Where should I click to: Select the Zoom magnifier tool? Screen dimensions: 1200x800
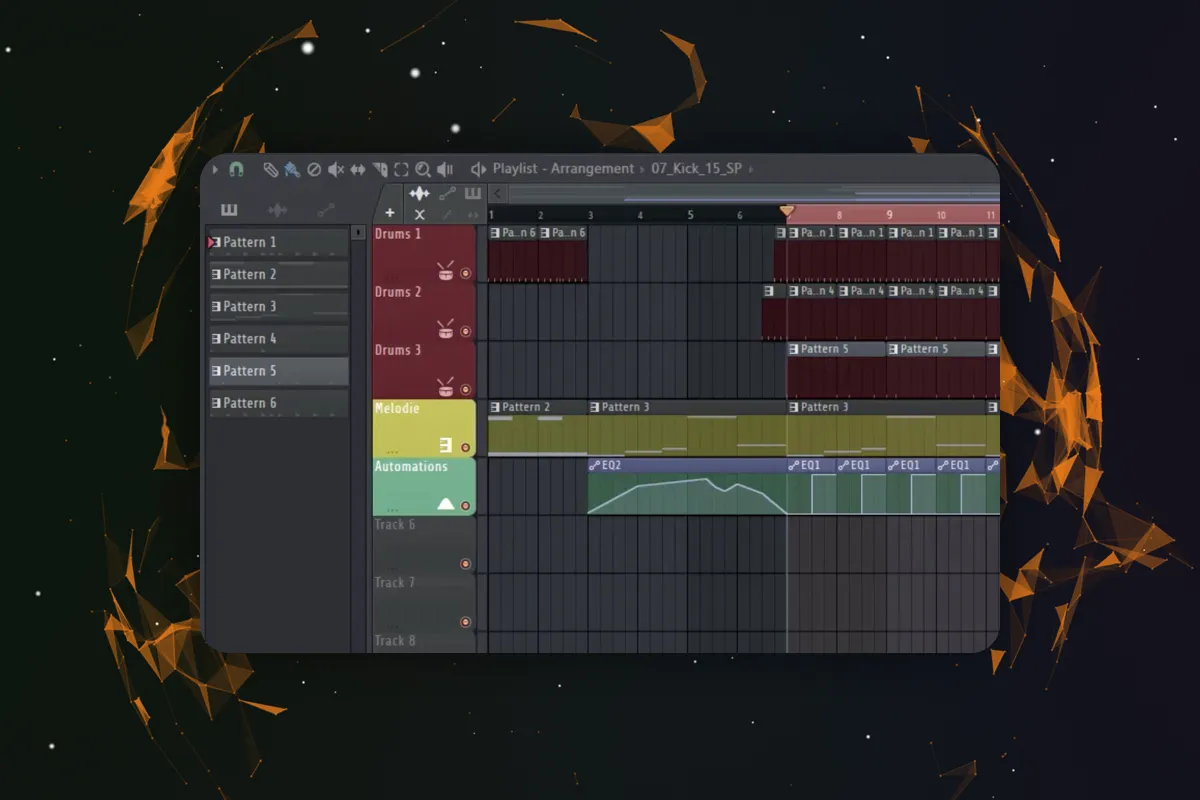tap(423, 169)
